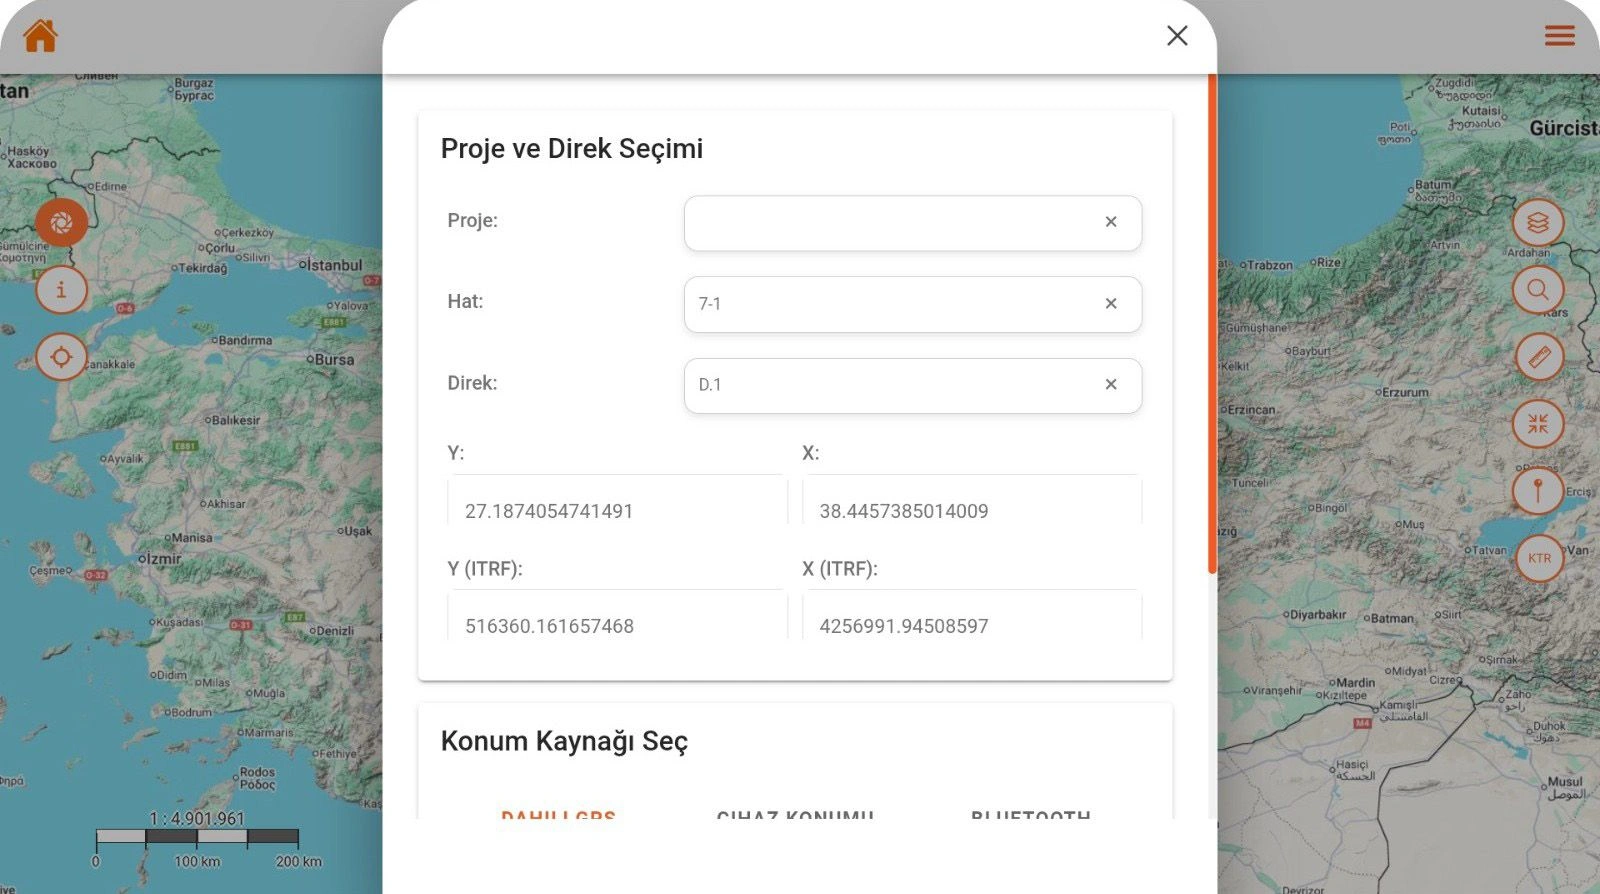Open the map search tool
Screen dimensions: 1600x894
pyautogui.click(x=1538, y=290)
